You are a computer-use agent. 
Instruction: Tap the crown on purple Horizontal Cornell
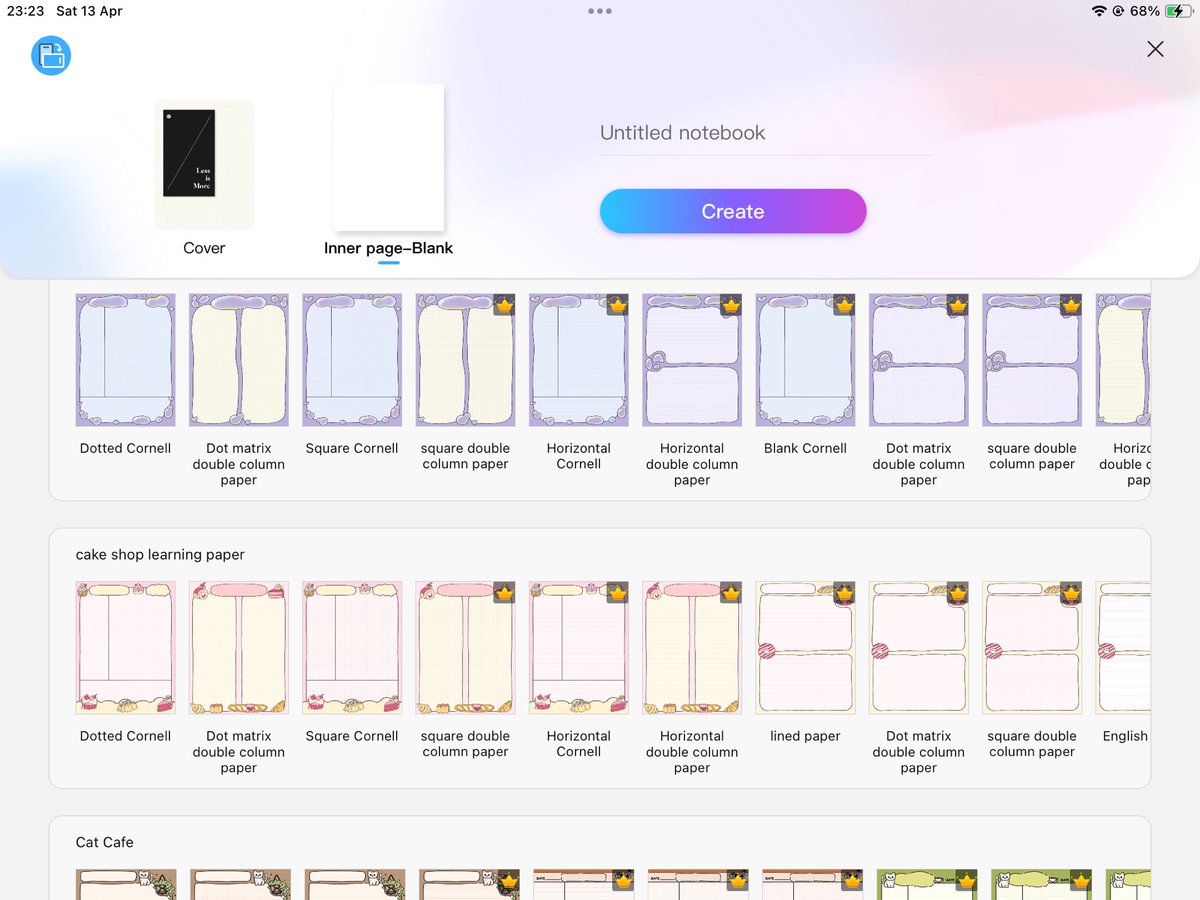pyautogui.click(x=618, y=305)
